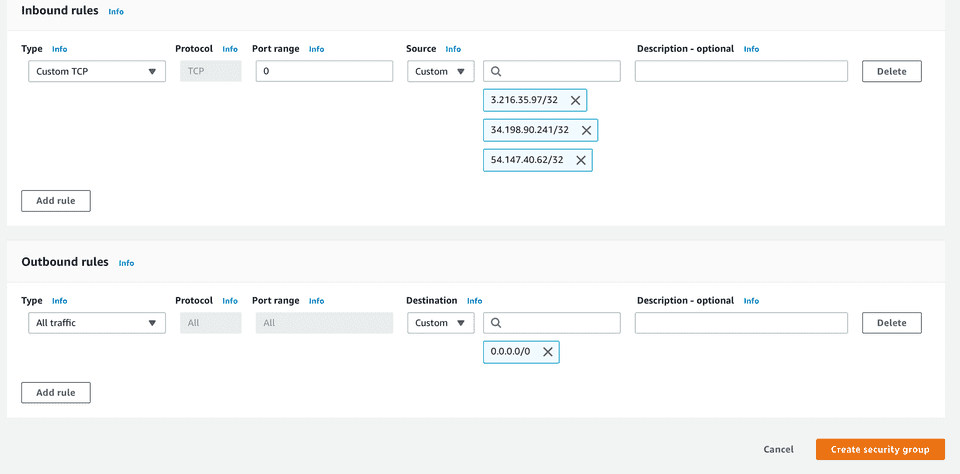The image size is (960, 474).
Task: Expand the inbound Source Custom dropdown
Action: click(440, 71)
